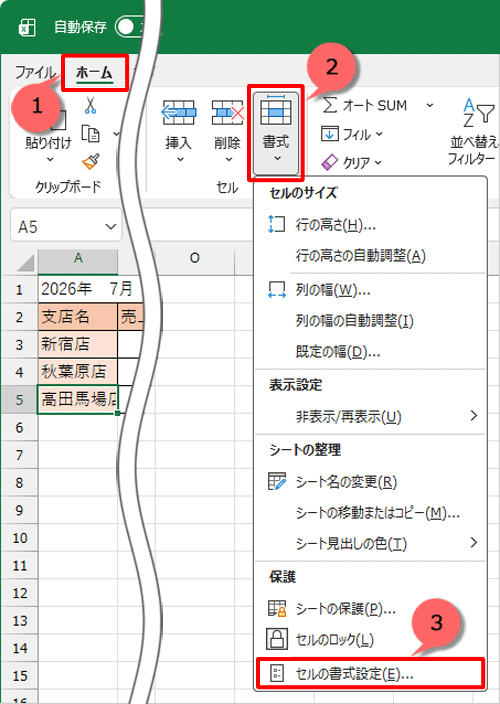Image resolution: width=500 pixels, height=704 pixels.
Task: Switch to the ホーム tab
Action: point(94,72)
